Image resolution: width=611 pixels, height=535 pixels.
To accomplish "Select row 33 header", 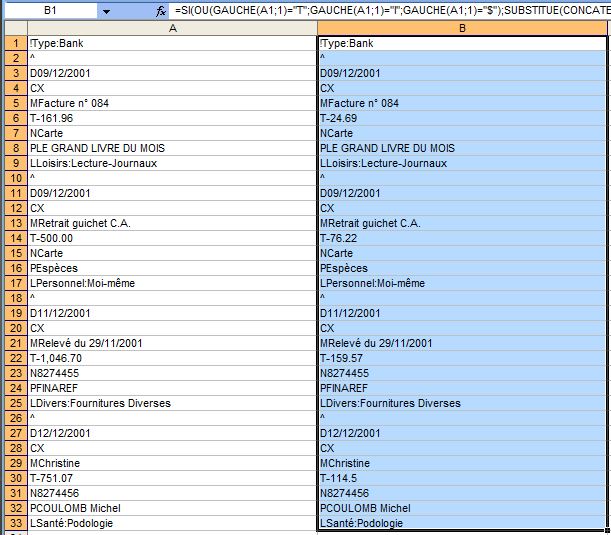I will (x=13, y=523).
